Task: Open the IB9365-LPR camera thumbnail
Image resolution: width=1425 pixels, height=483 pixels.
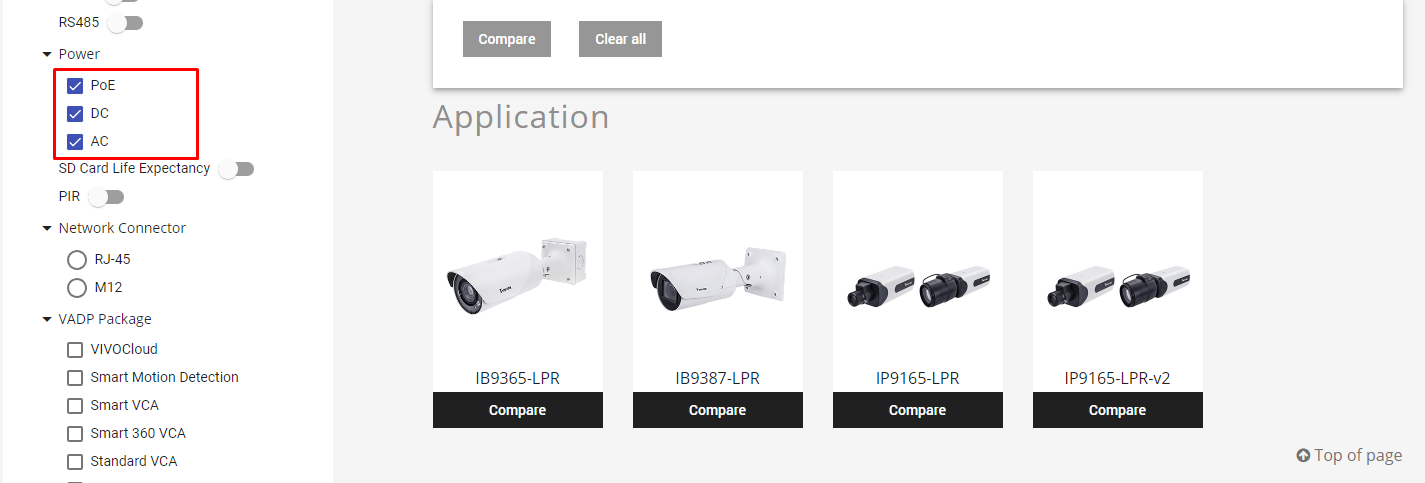Action: tap(518, 274)
